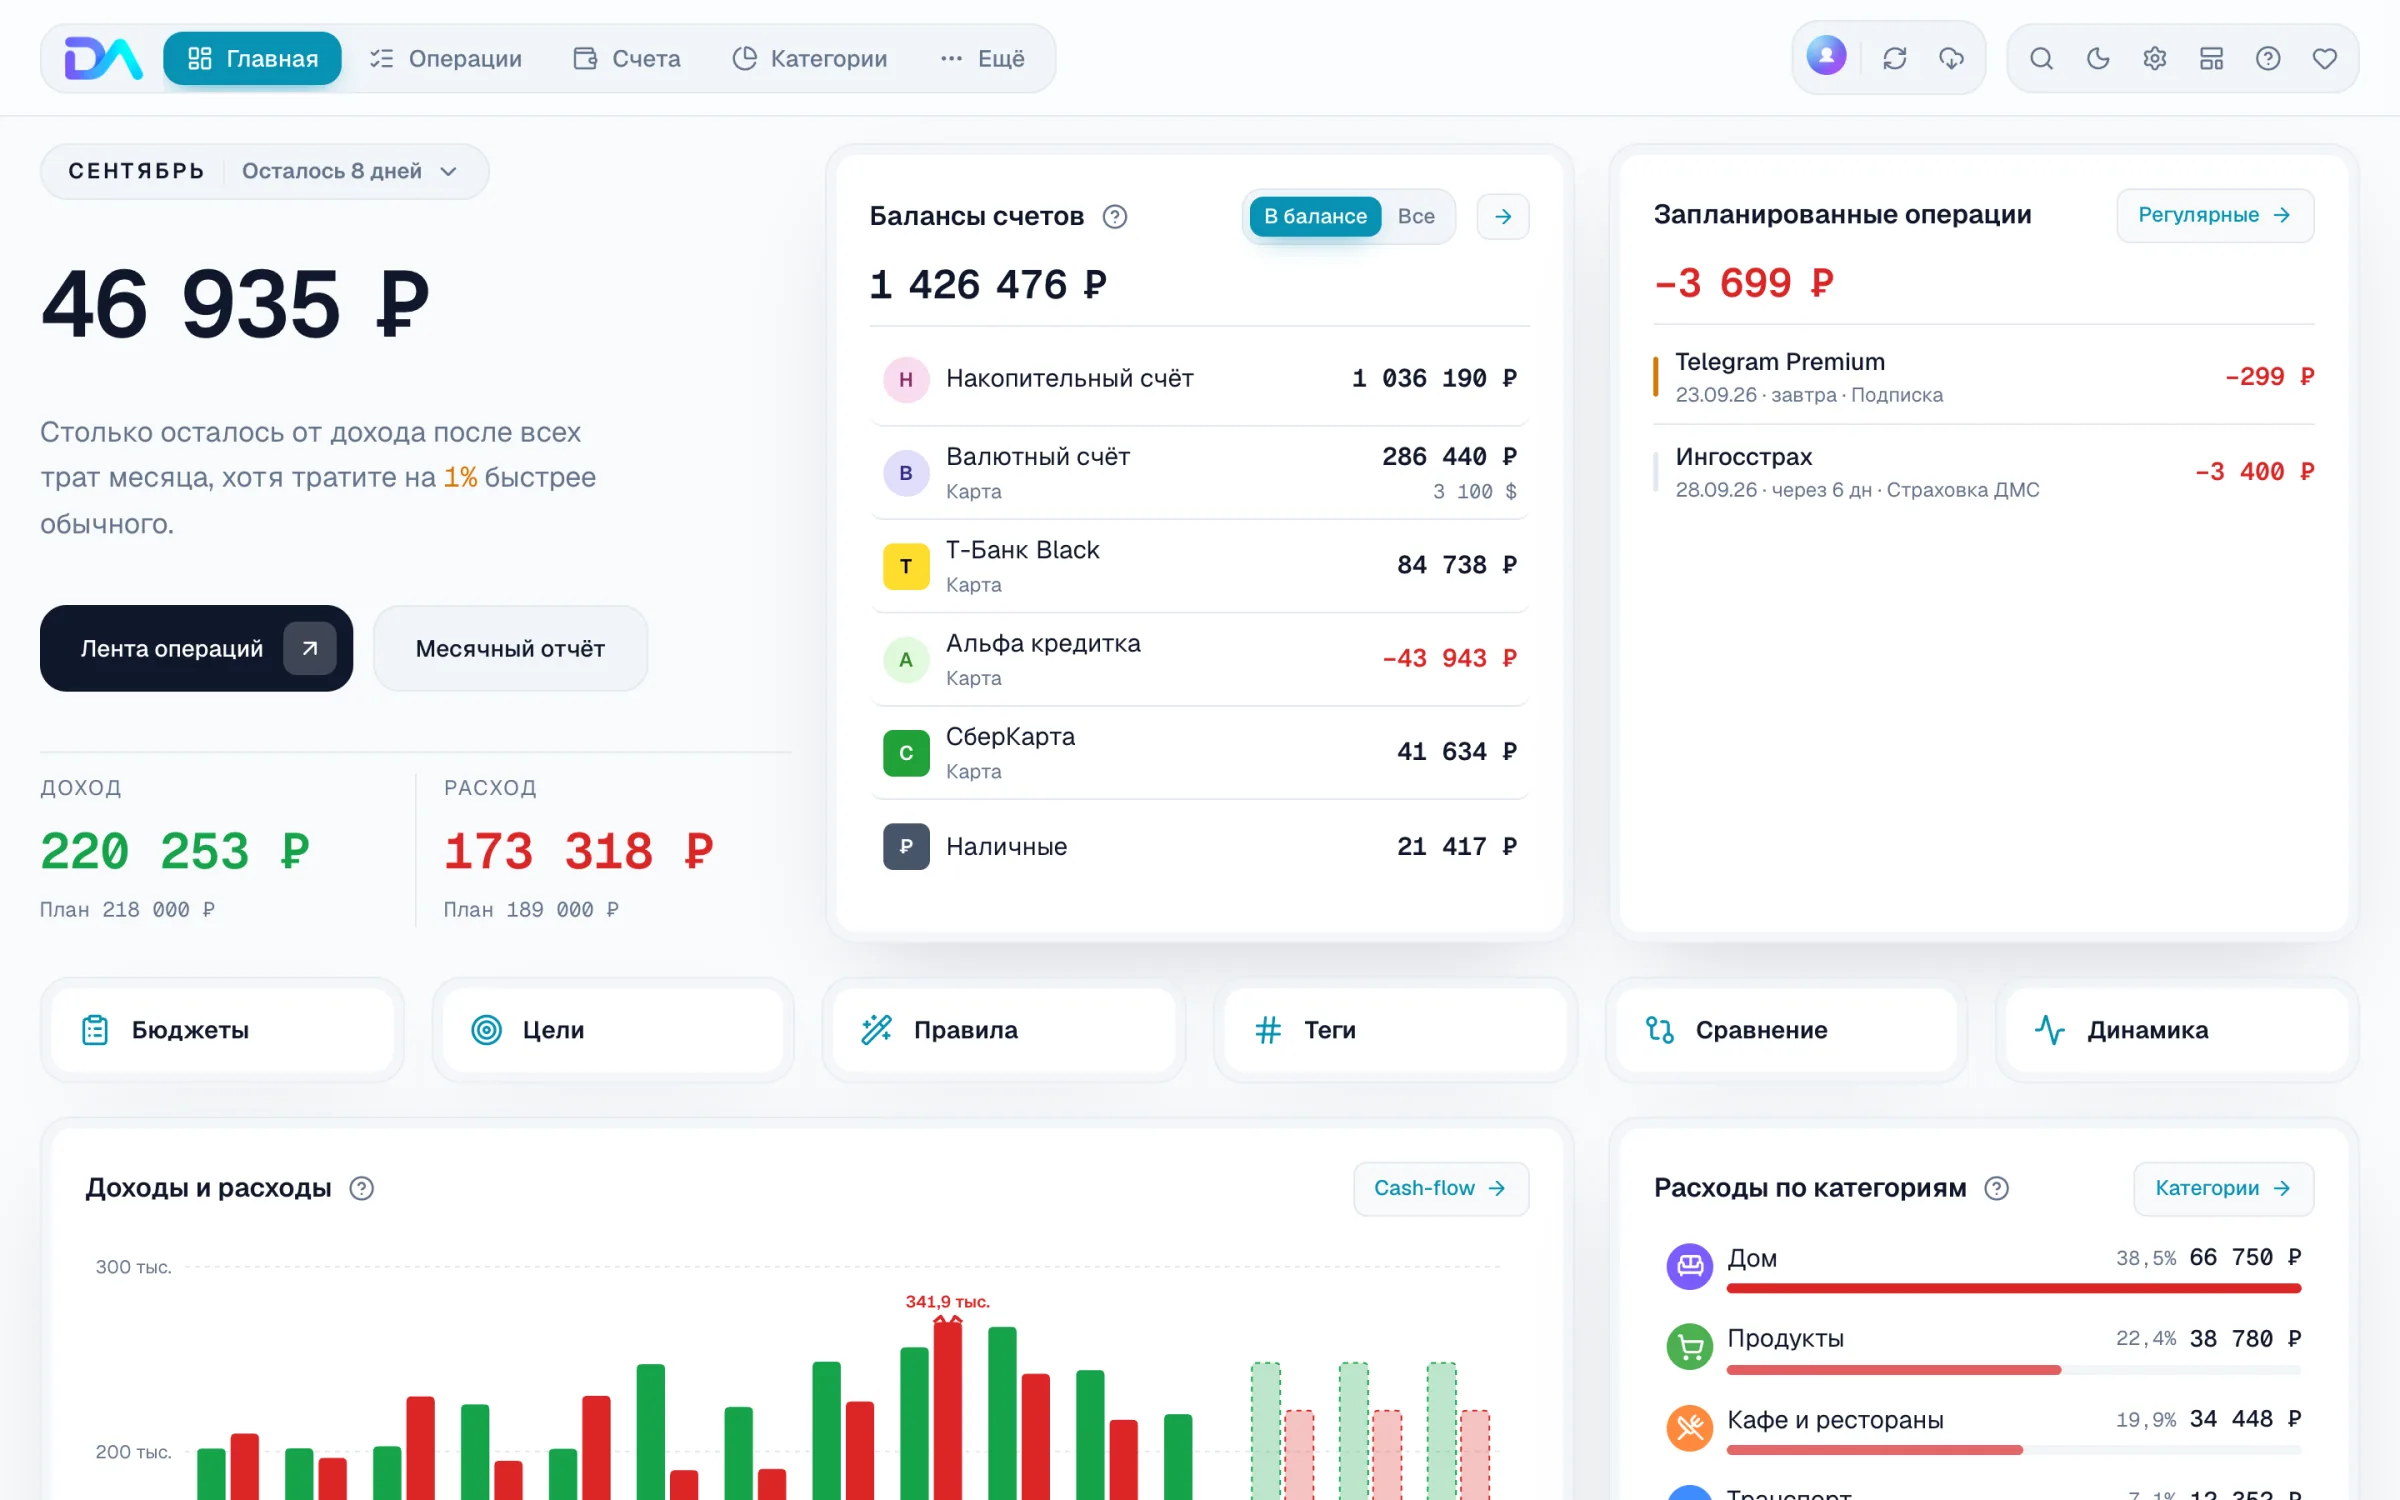Click the Продукты cart icon
2400x1500 pixels.
pyautogui.click(x=1690, y=1347)
